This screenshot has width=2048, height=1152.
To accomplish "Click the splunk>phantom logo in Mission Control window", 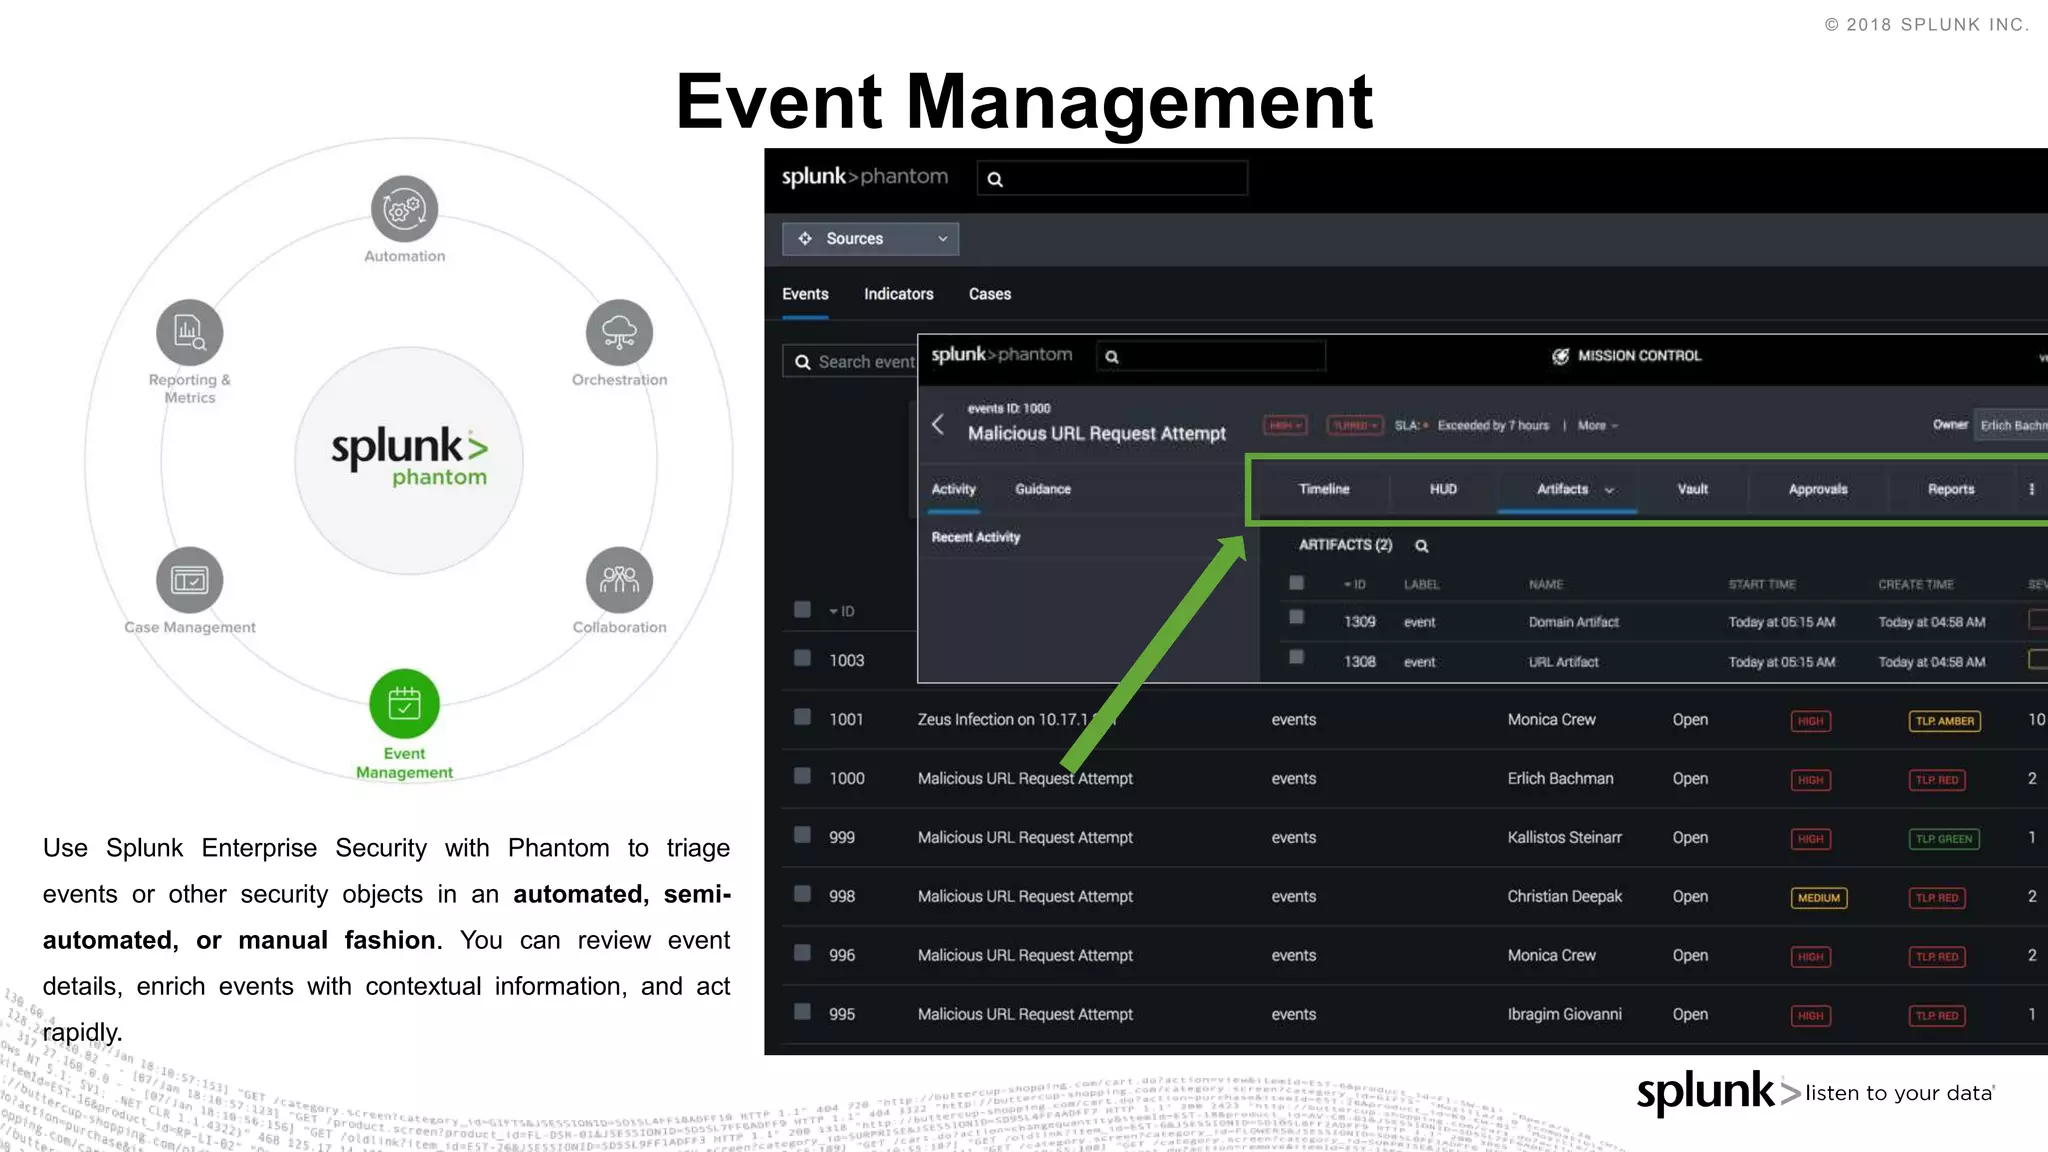I will [1001, 355].
